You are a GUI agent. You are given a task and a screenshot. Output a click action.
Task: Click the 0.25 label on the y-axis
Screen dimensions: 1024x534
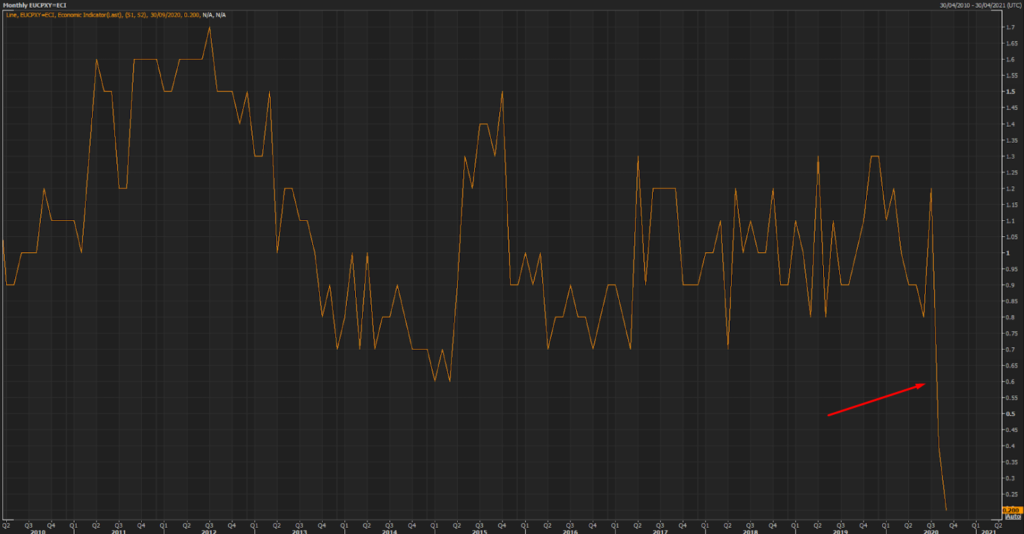point(1009,494)
